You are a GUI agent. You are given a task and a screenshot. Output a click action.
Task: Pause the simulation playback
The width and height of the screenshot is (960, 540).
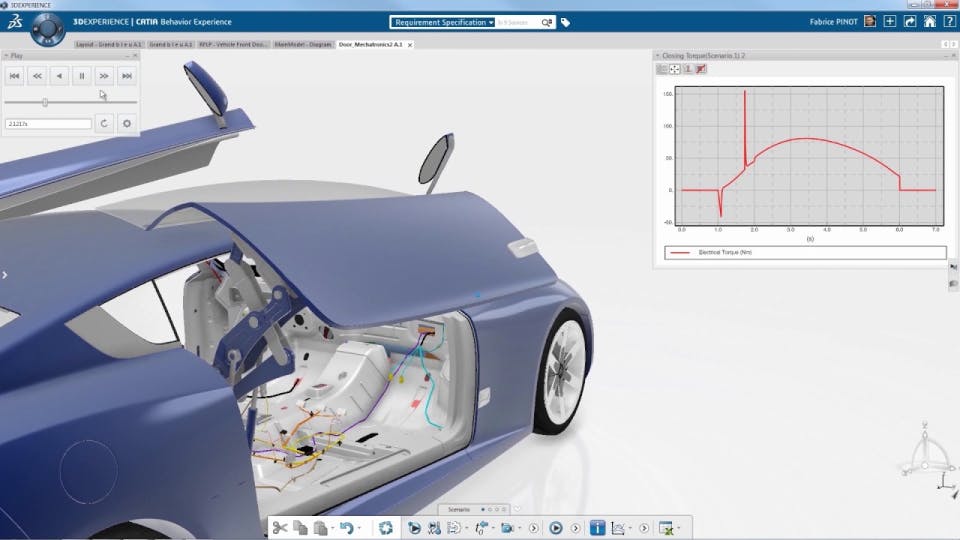click(x=82, y=76)
